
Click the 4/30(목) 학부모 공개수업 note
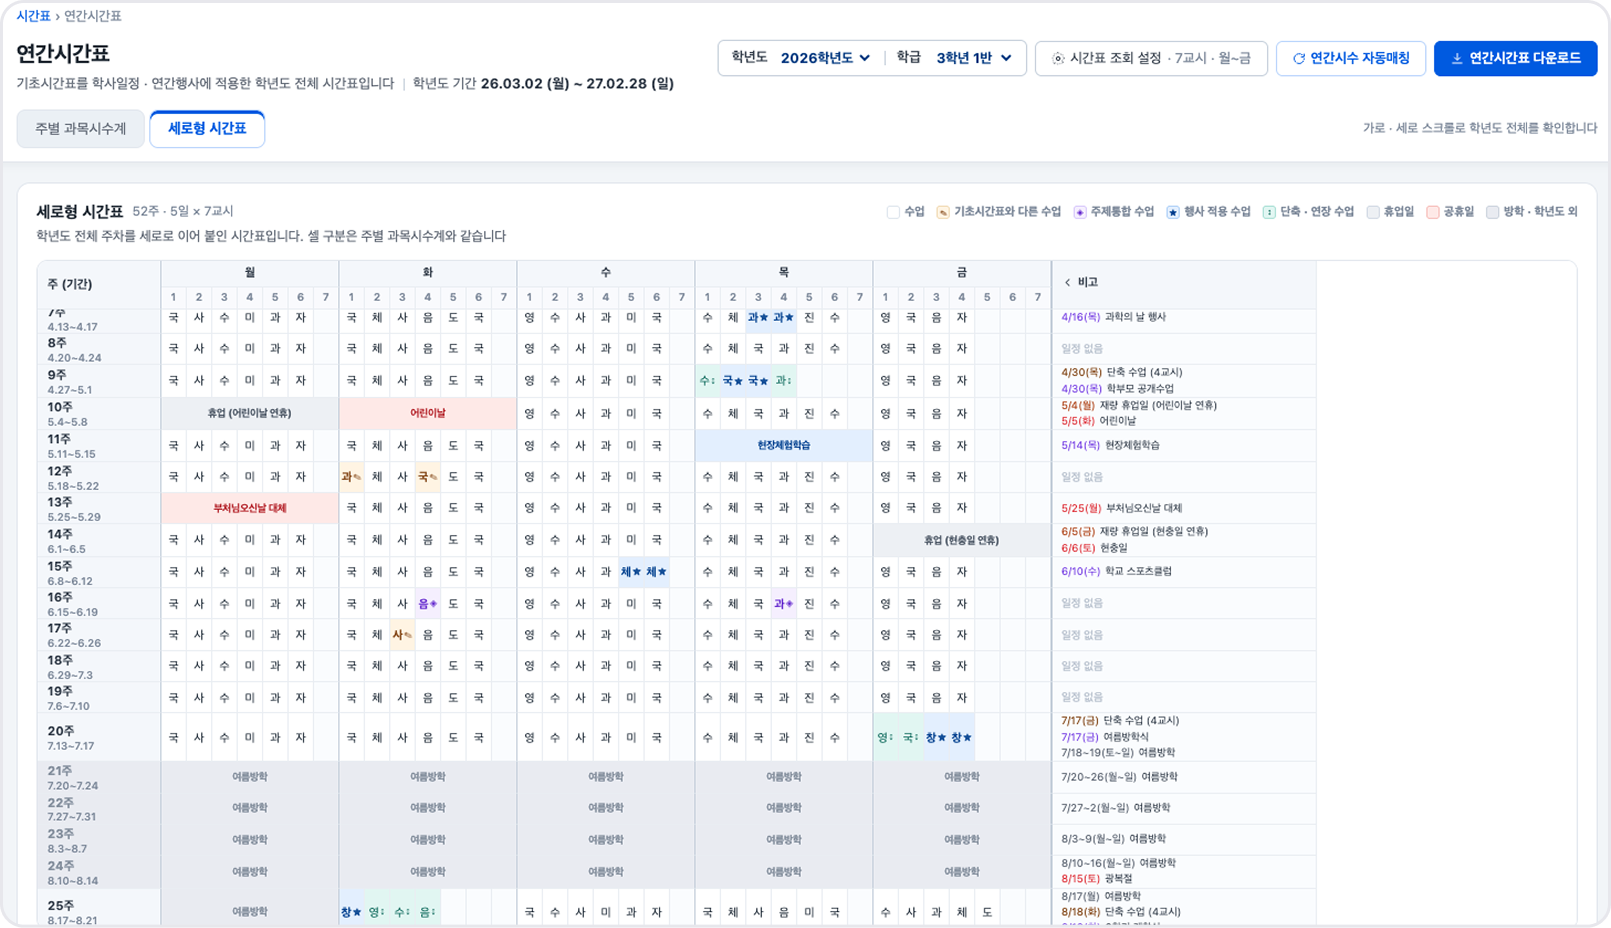(1117, 389)
